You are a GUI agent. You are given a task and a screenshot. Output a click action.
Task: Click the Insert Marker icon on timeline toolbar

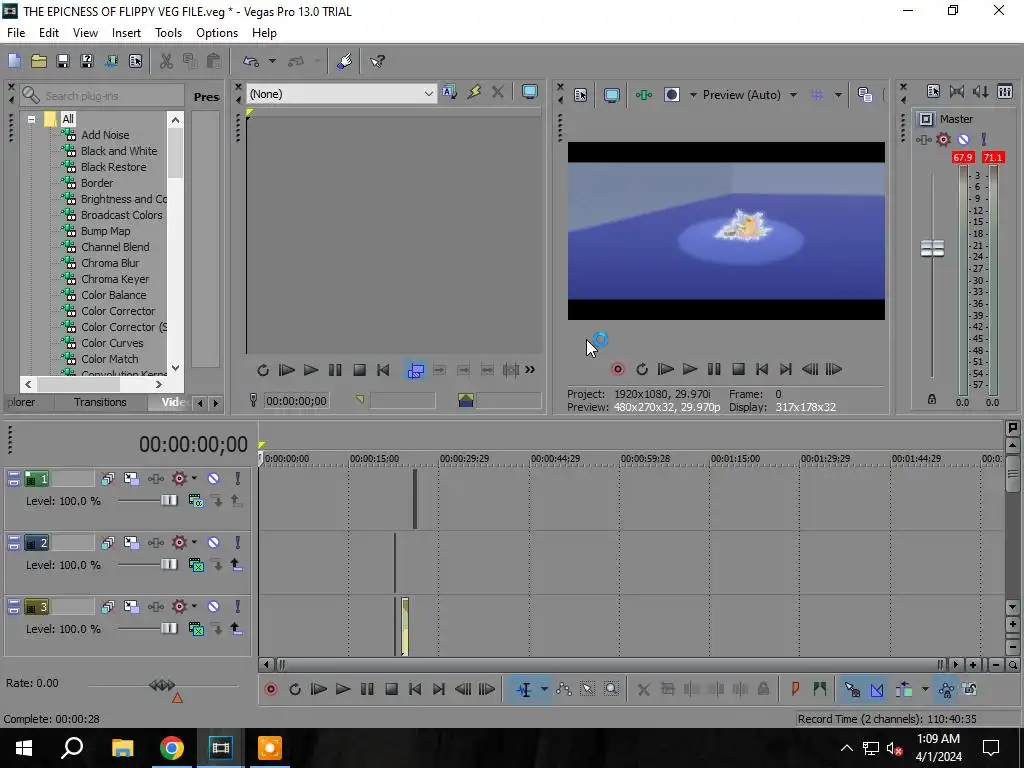tap(795, 689)
